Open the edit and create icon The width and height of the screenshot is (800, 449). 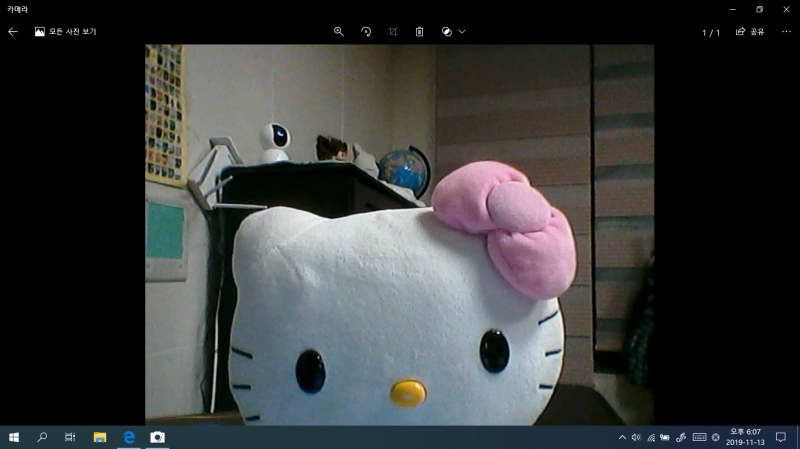(446, 32)
